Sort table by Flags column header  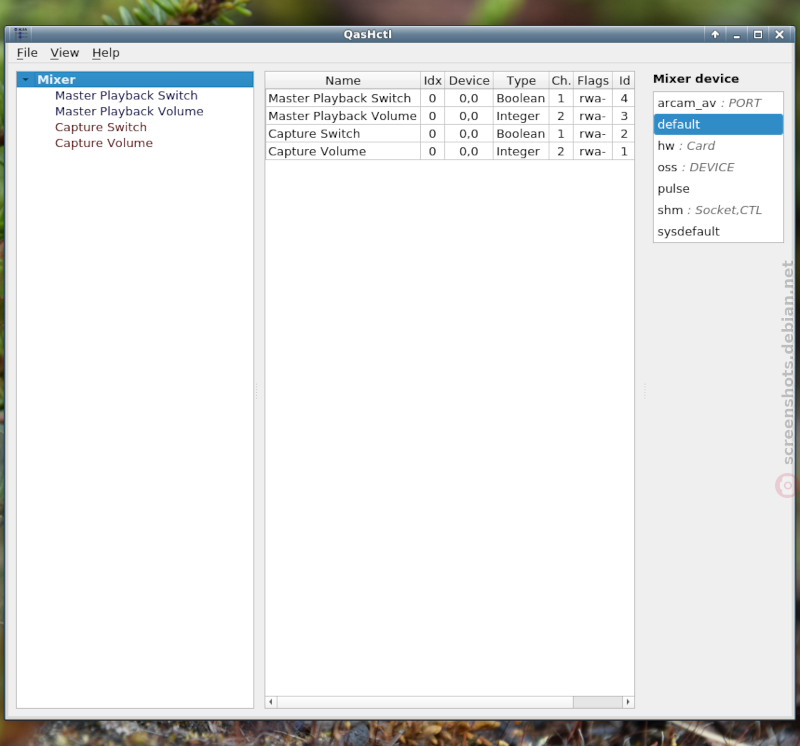[x=593, y=81]
